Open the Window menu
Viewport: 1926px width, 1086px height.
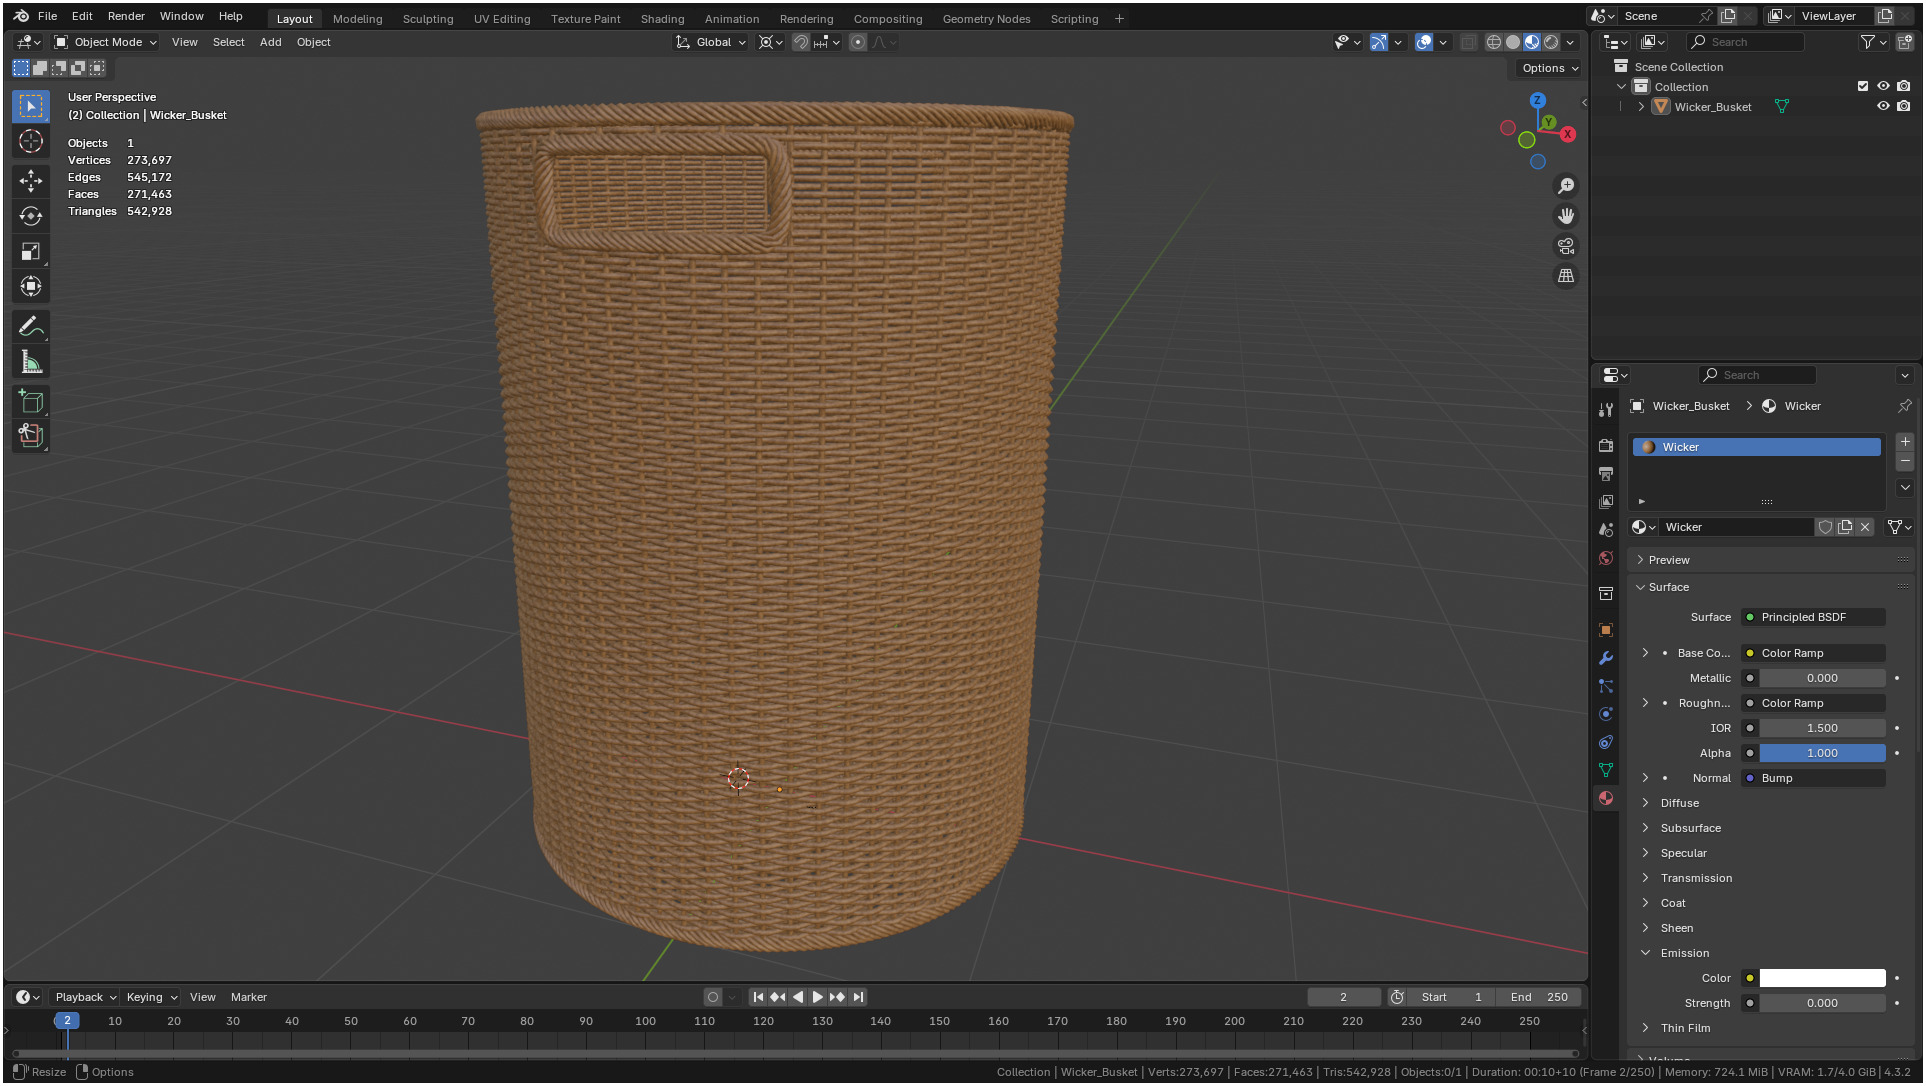point(181,16)
